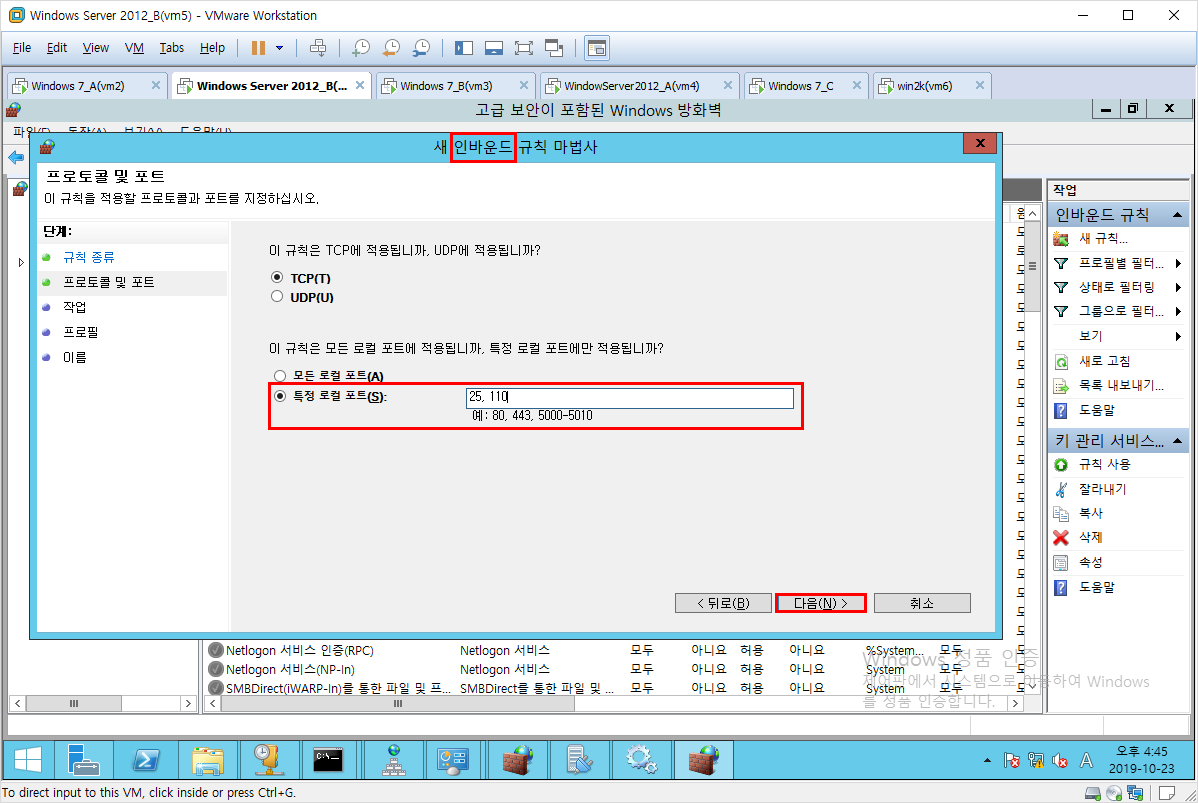Switch to Windows 7_B(vm3) tab
Viewport: 1198px width, 803px height.
point(448,86)
